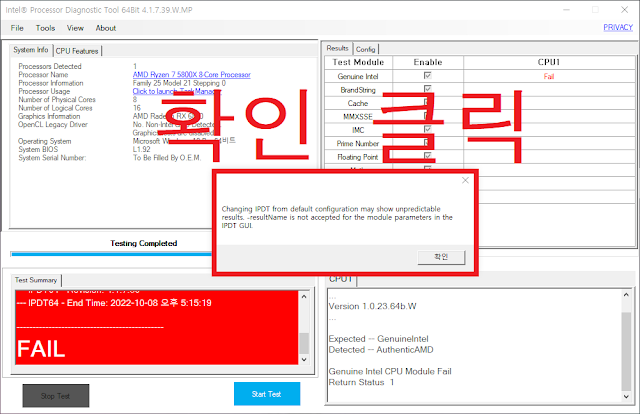Image resolution: width=640 pixels, height=414 pixels.
Task: Select the Test Summary tab
Action: (x=36, y=280)
